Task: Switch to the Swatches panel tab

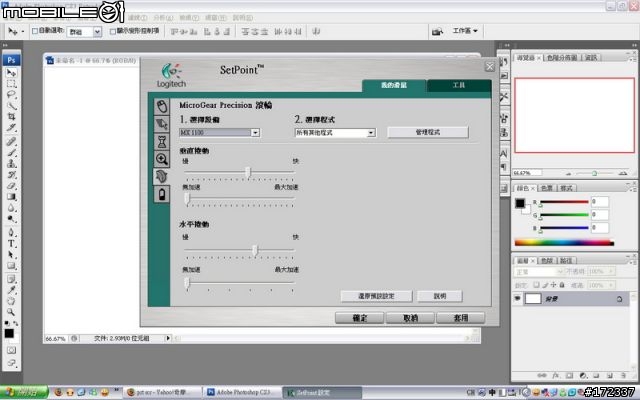Action: (547, 188)
